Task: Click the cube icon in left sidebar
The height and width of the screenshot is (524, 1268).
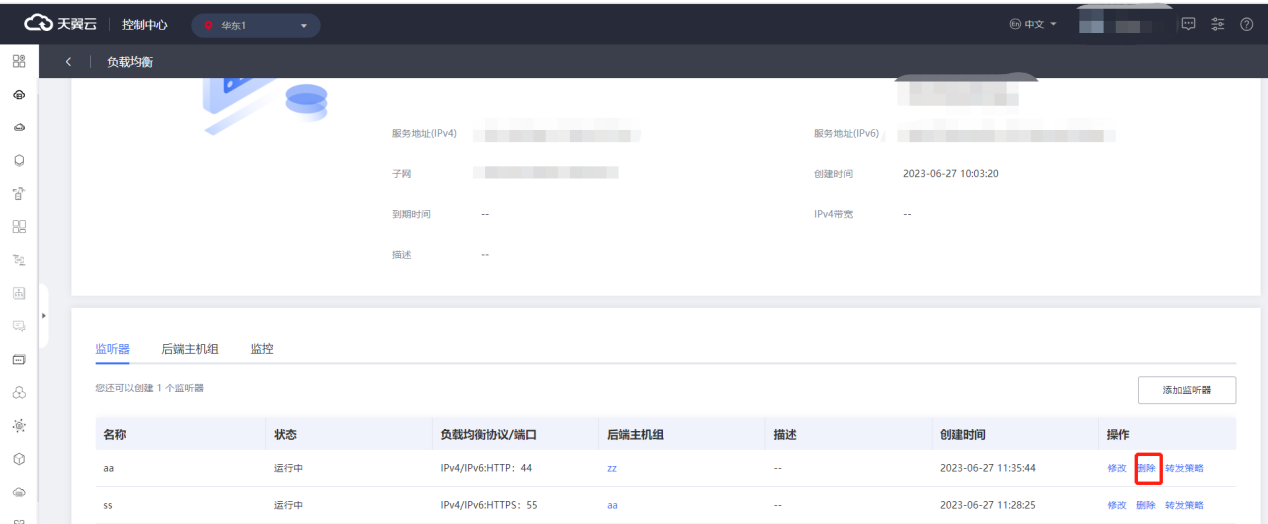Action: 18,458
